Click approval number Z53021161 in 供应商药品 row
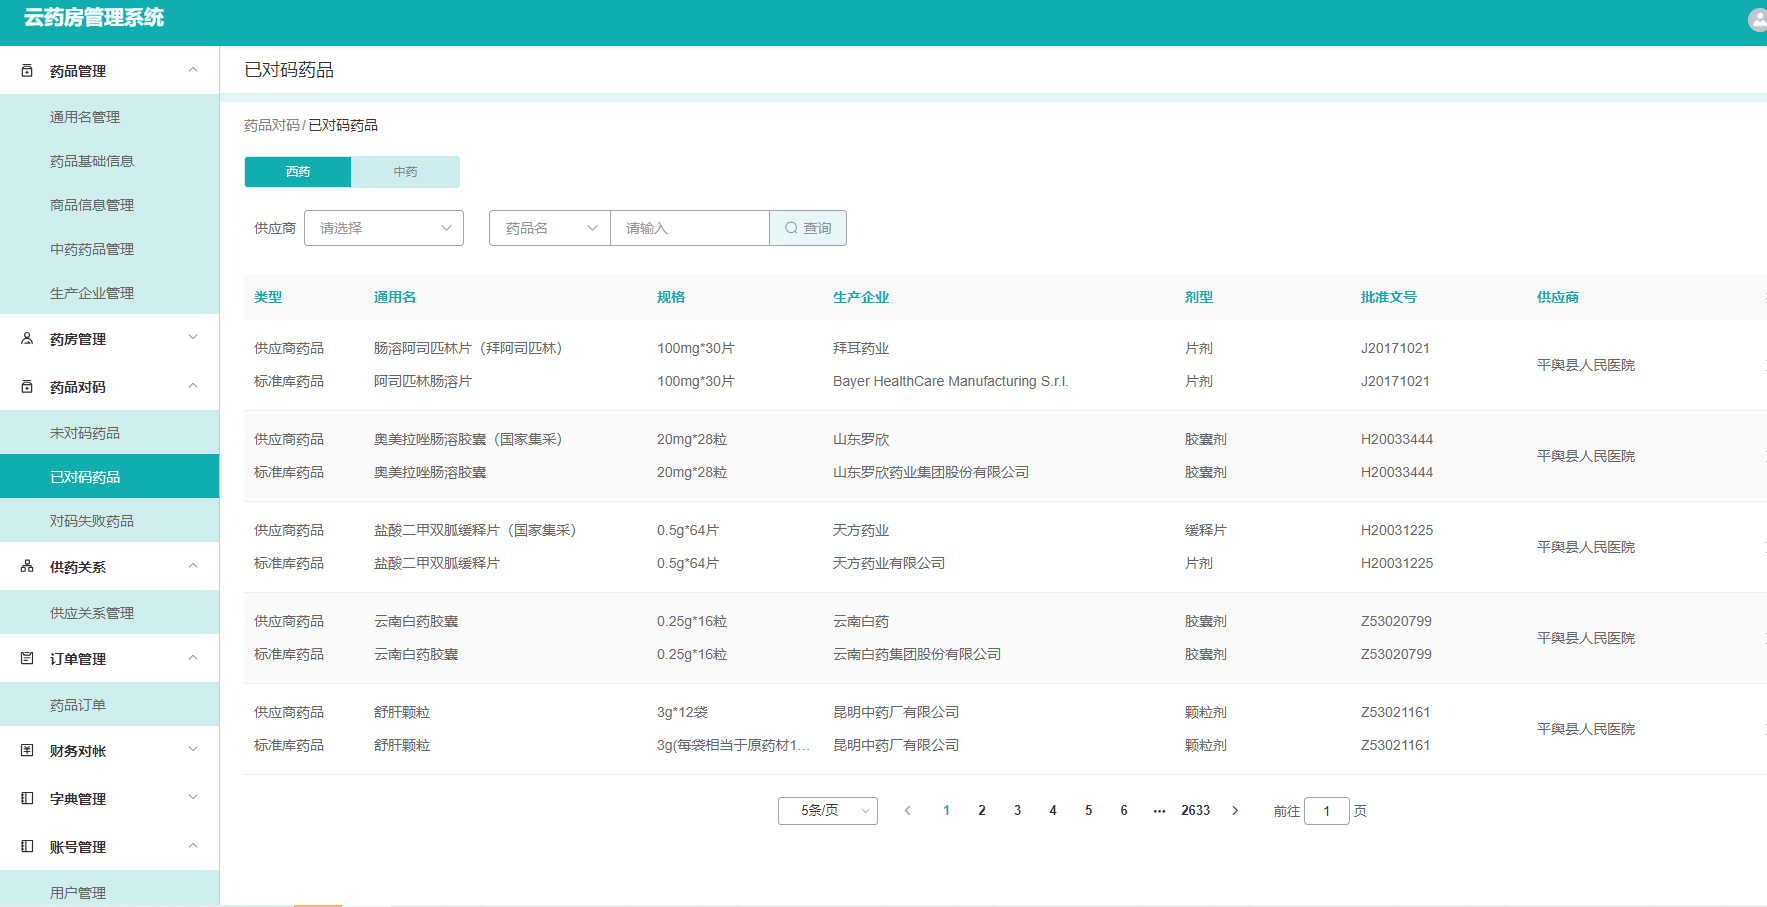This screenshot has width=1767, height=907. (x=1395, y=712)
